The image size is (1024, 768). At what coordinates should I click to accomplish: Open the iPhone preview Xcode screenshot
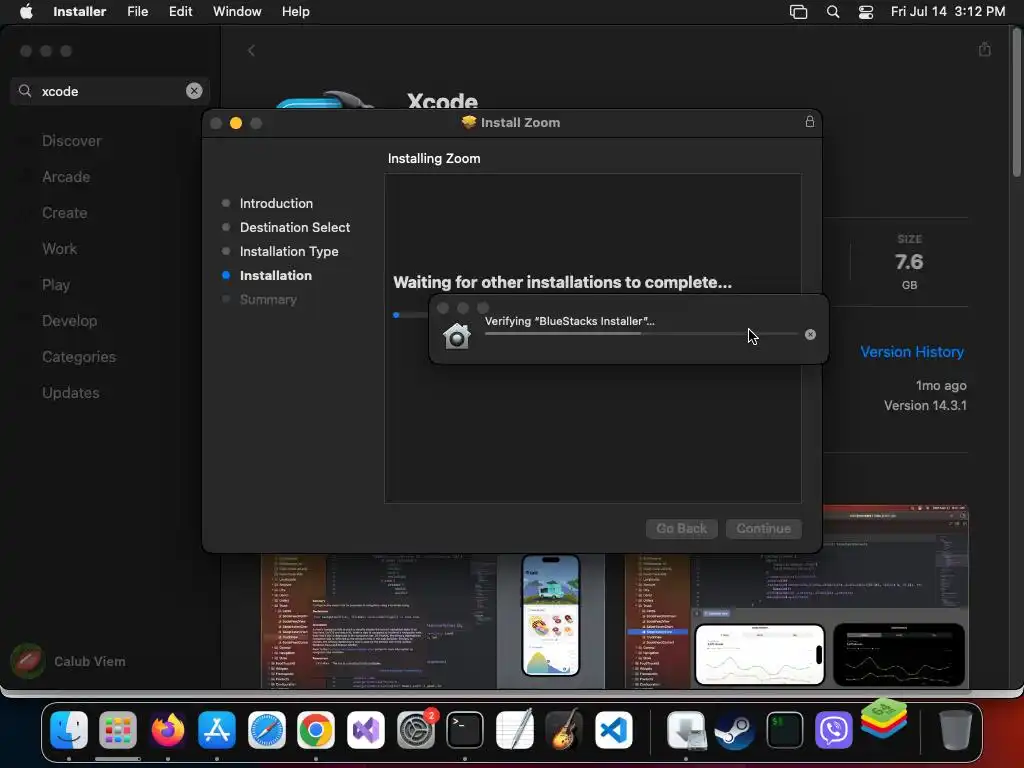[x=551, y=616]
